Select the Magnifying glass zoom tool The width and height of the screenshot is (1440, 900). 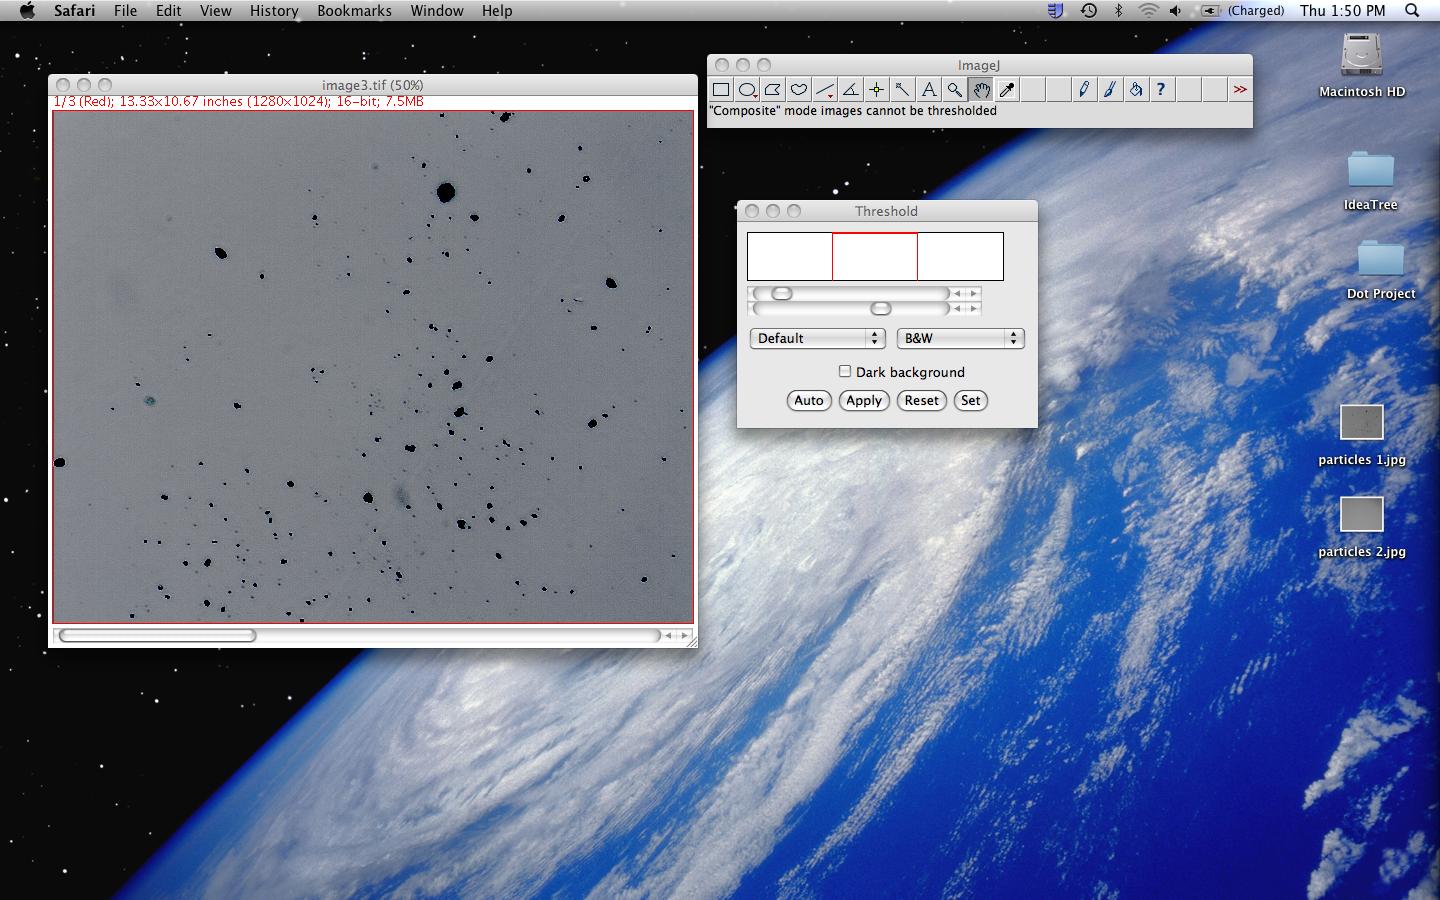tap(955, 90)
